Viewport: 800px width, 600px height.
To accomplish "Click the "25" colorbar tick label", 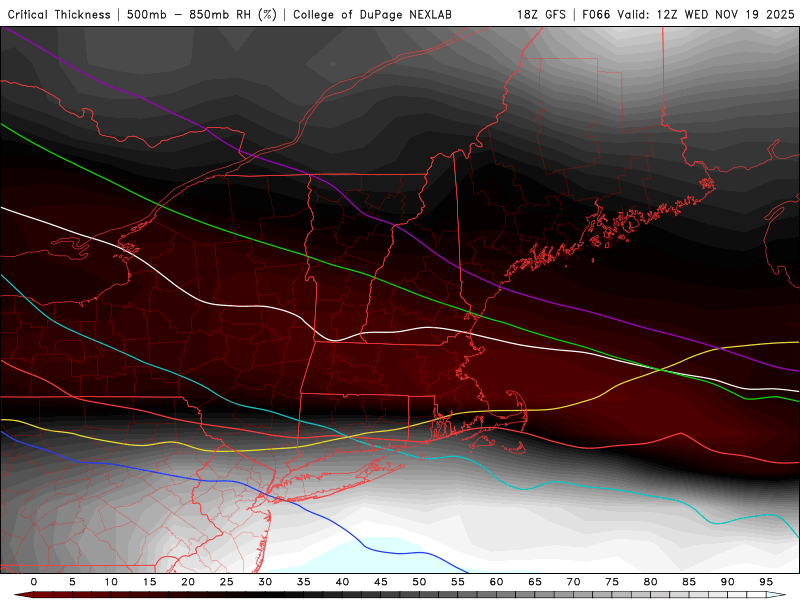I will pyautogui.click(x=226, y=582).
